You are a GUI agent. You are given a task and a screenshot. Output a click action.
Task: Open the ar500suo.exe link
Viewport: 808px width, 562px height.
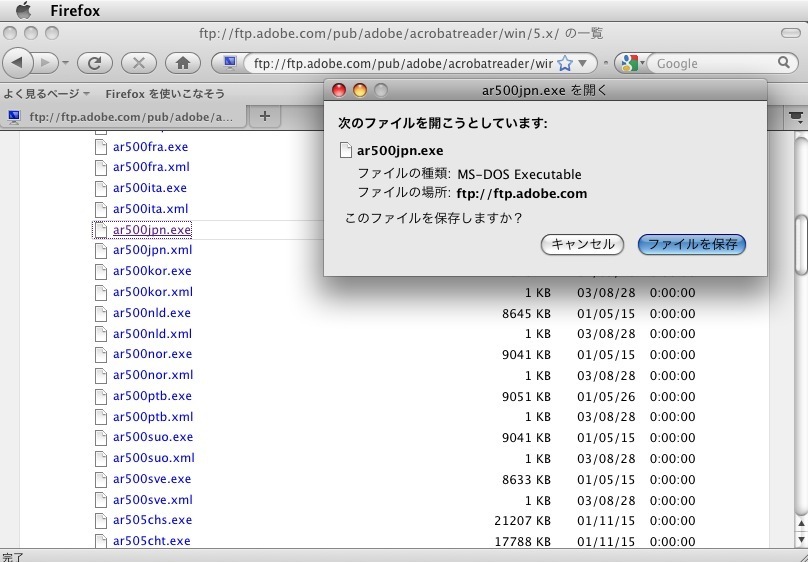(x=153, y=437)
